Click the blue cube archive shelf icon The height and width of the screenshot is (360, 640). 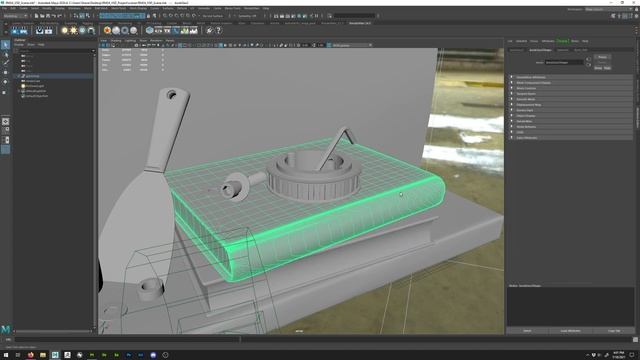(150, 31)
